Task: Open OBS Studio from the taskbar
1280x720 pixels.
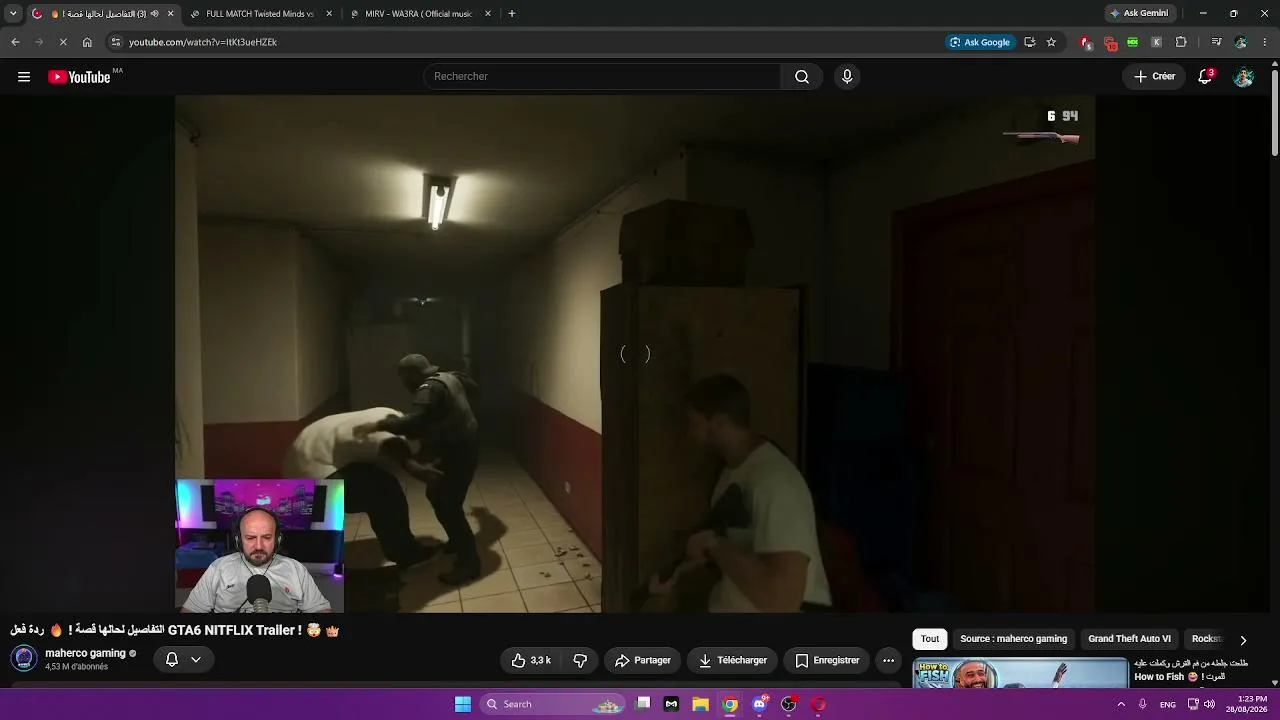Action: coord(789,704)
